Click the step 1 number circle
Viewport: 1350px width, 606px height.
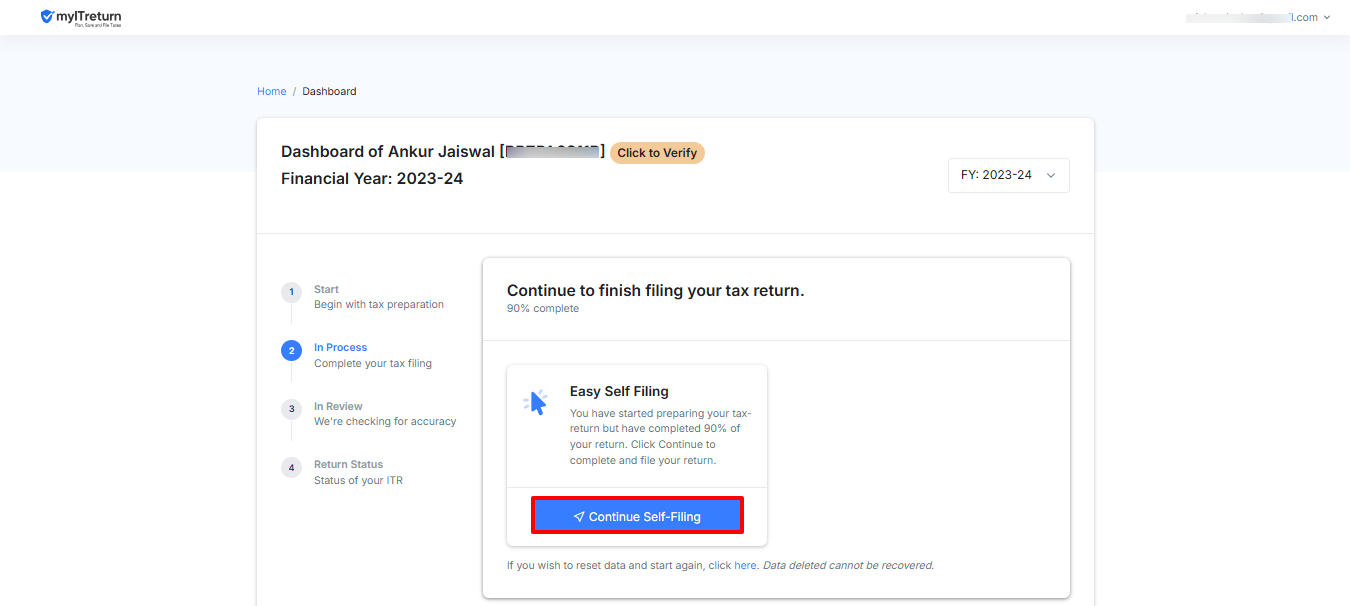click(x=291, y=292)
